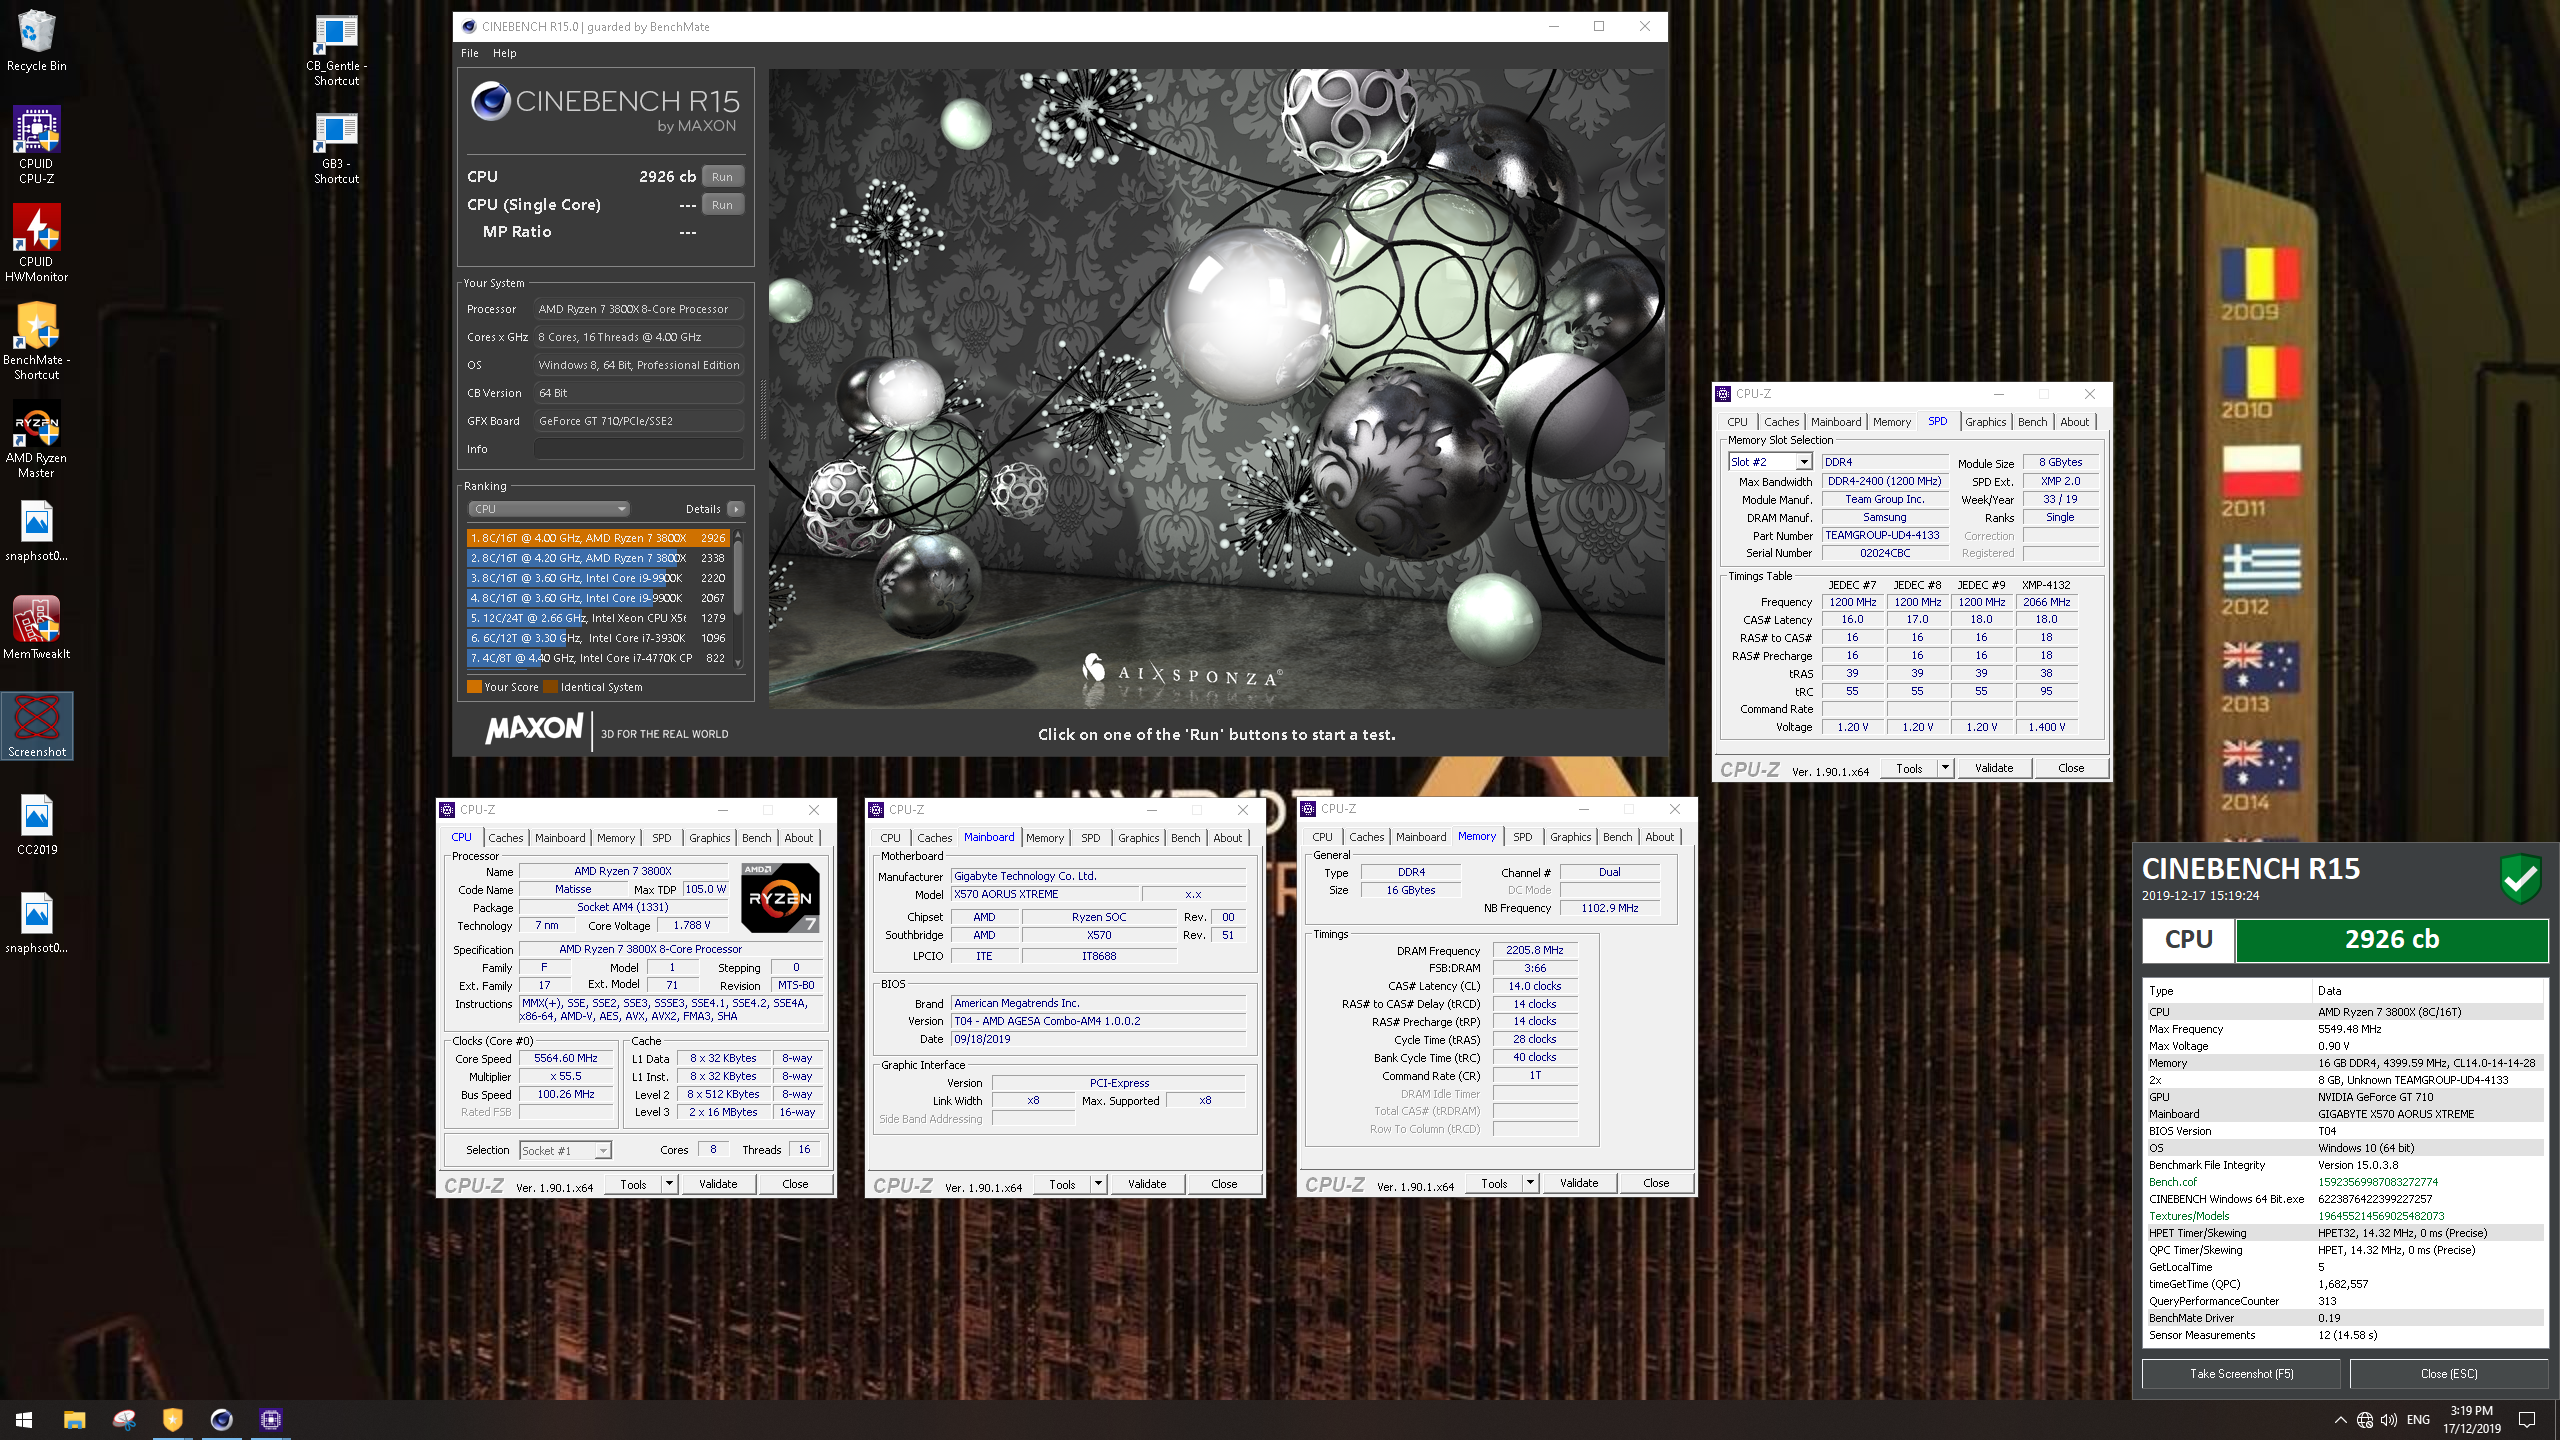Switch to Mainboard tab in Memory CPU-Z window

pyautogui.click(x=1421, y=837)
